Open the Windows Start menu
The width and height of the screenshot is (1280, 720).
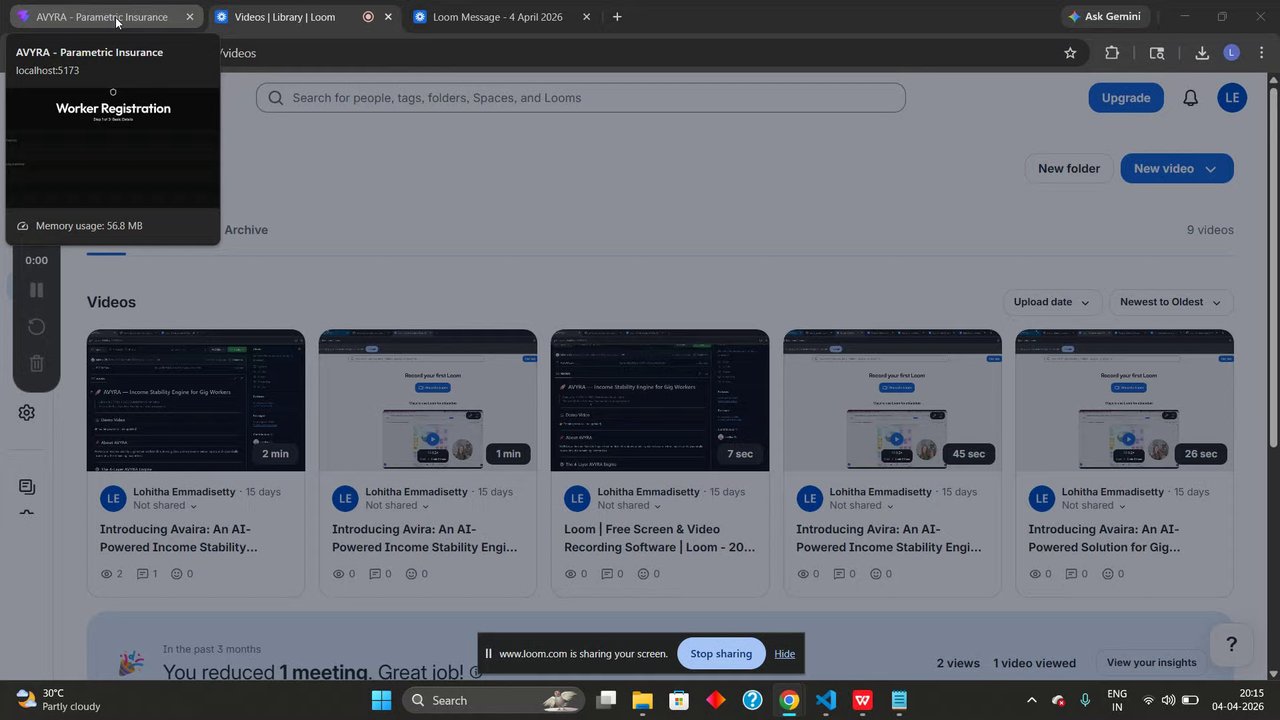[x=381, y=700]
